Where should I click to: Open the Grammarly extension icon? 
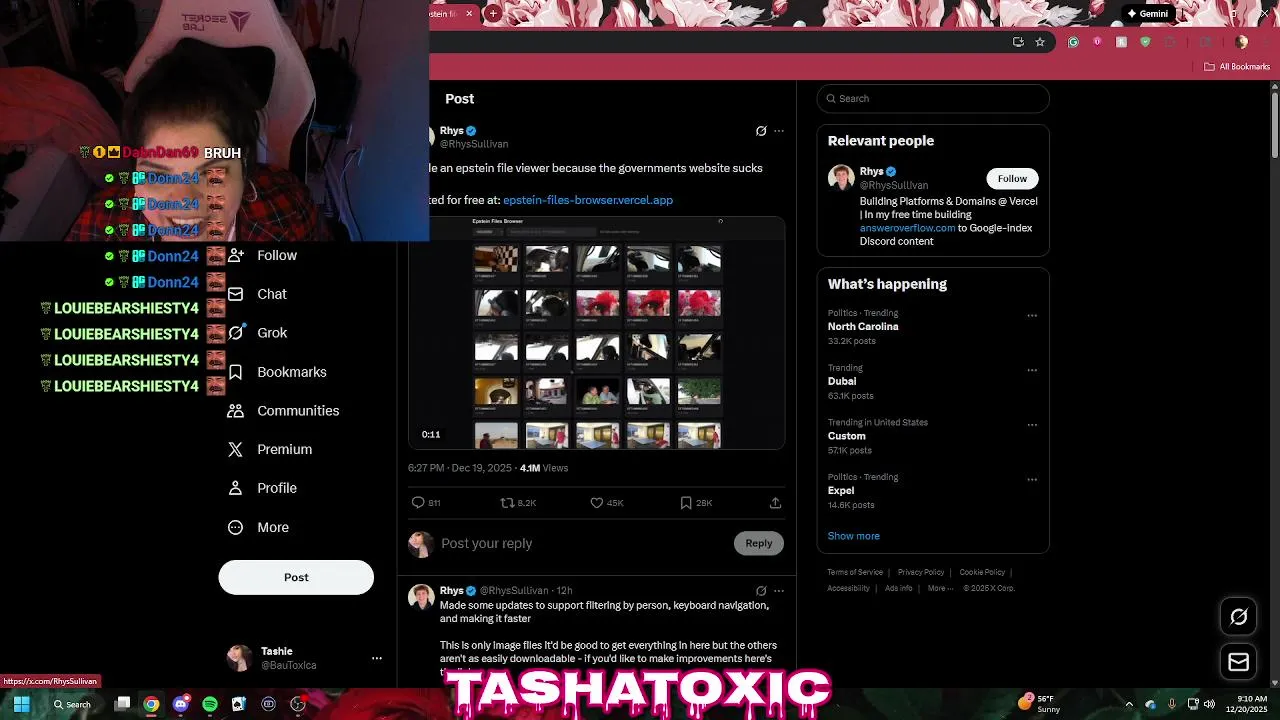click(x=1073, y=42)
